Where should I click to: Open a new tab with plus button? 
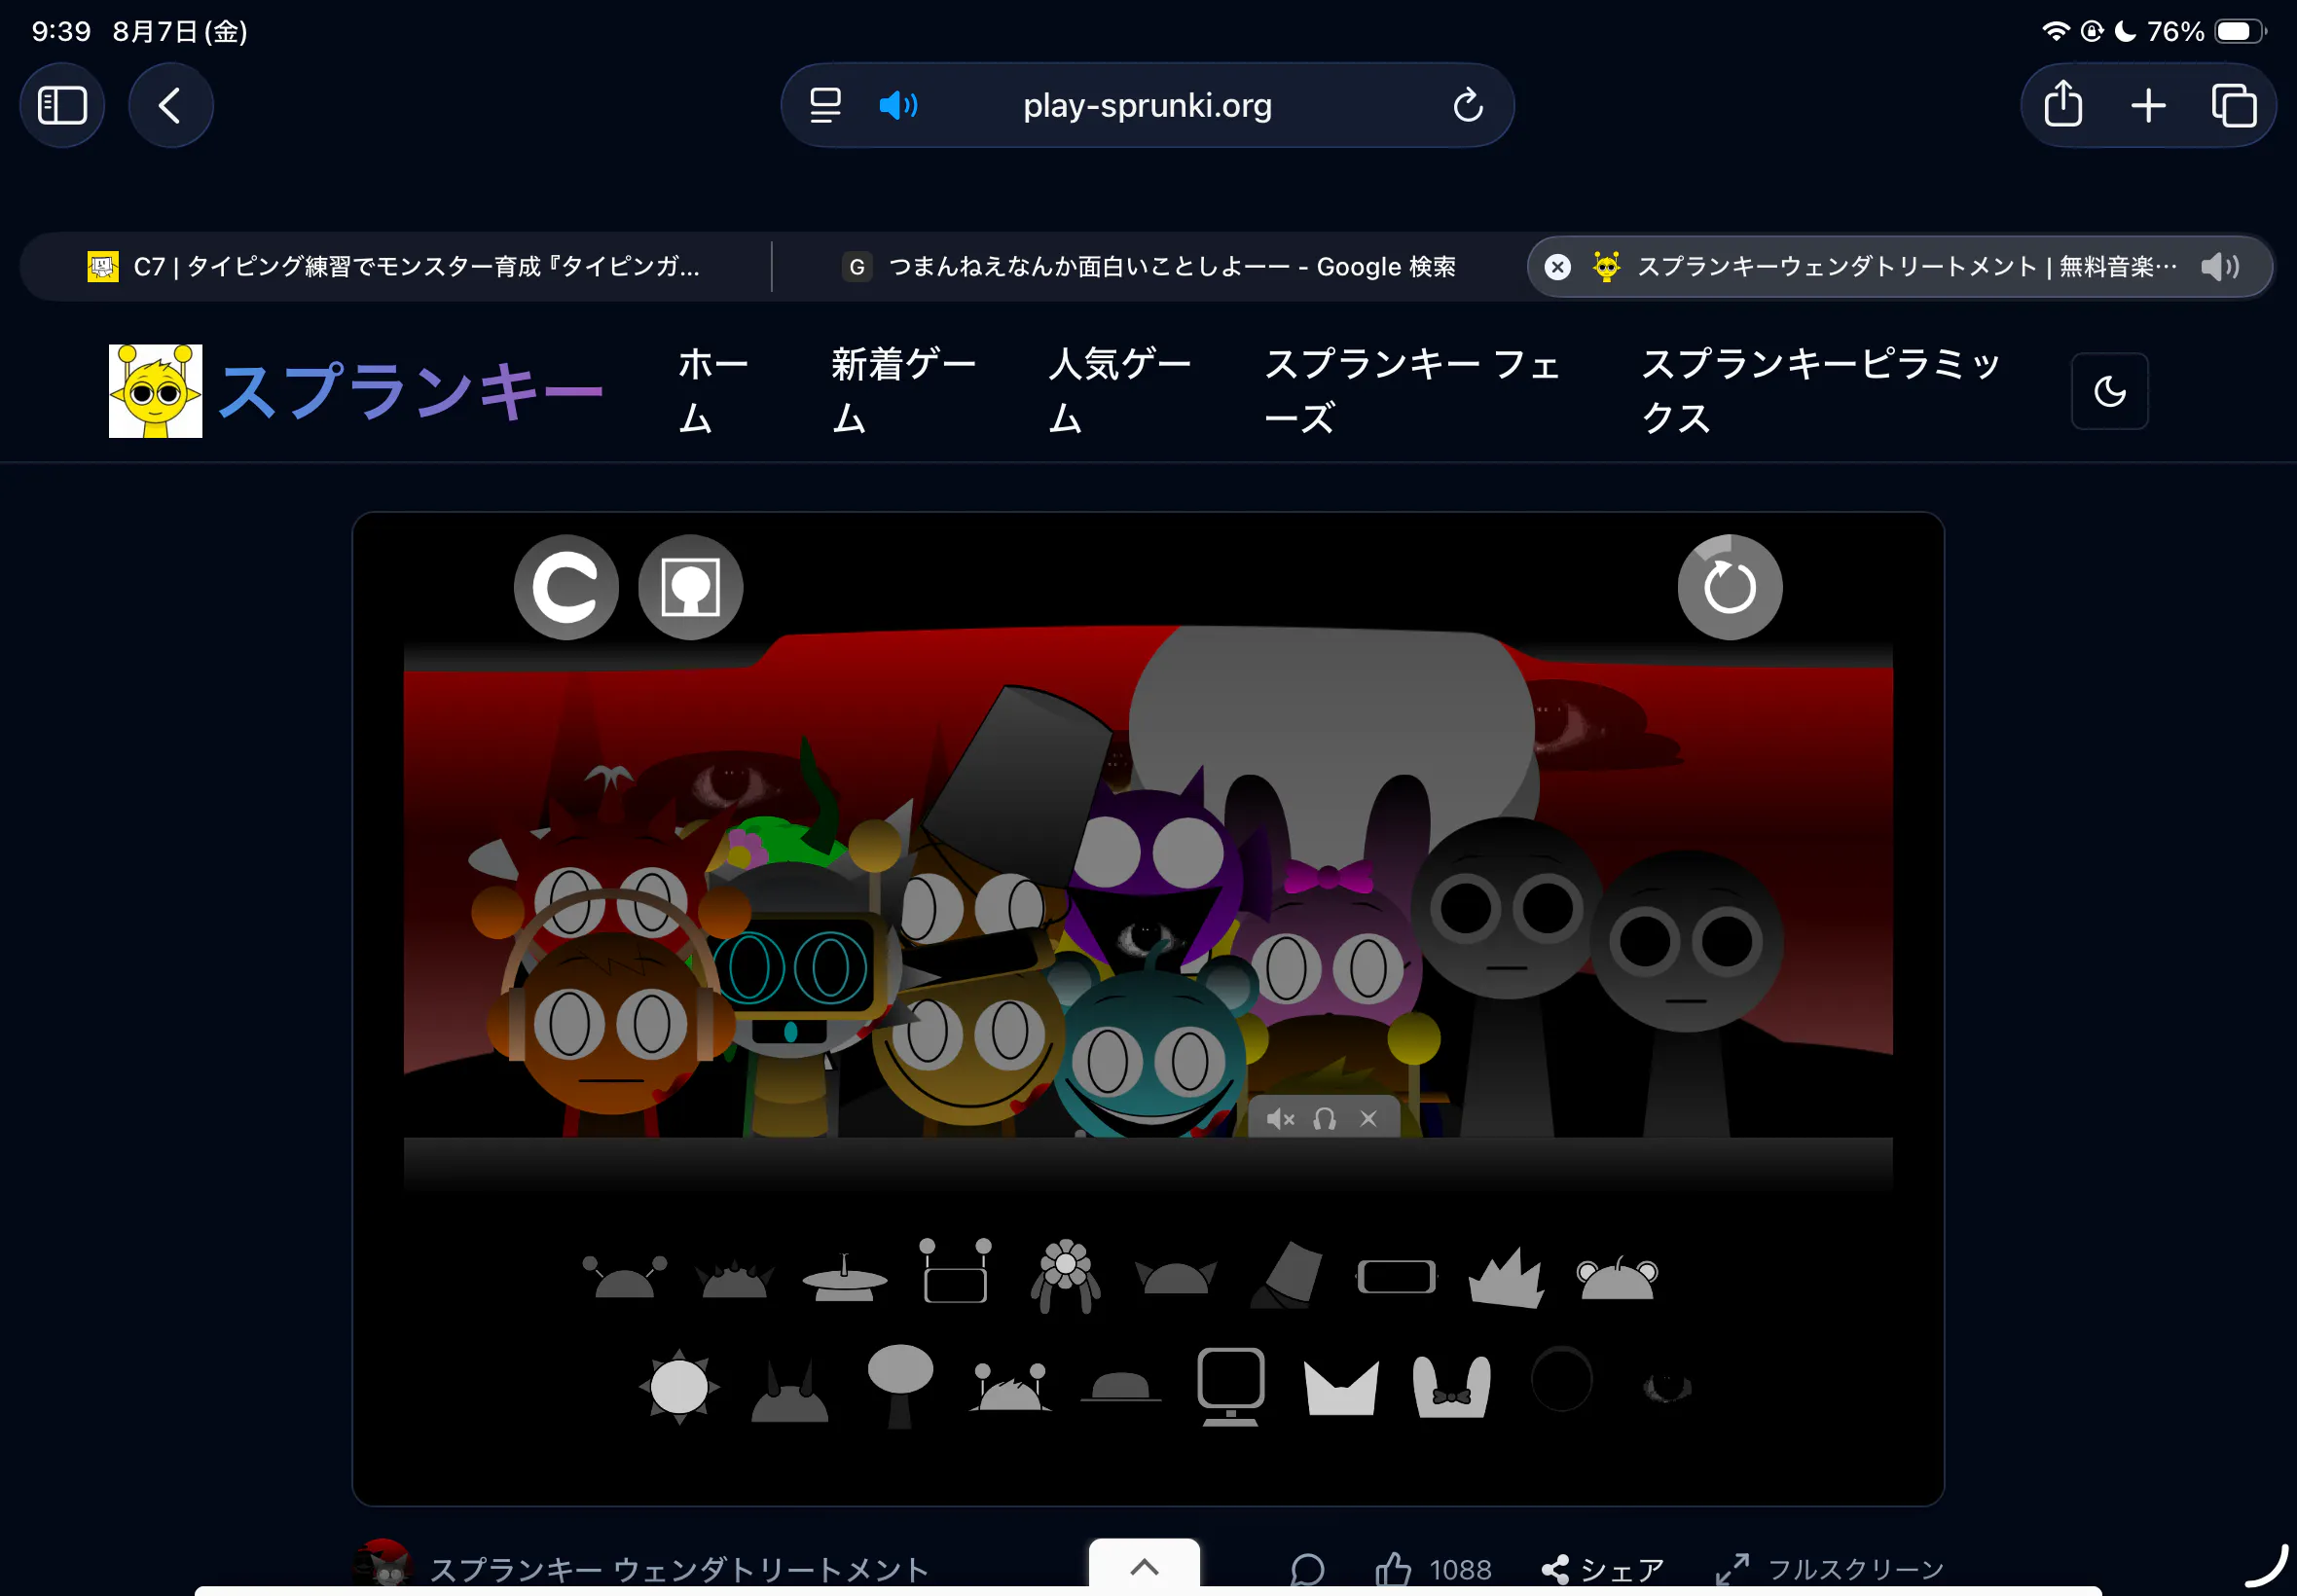2148,105
